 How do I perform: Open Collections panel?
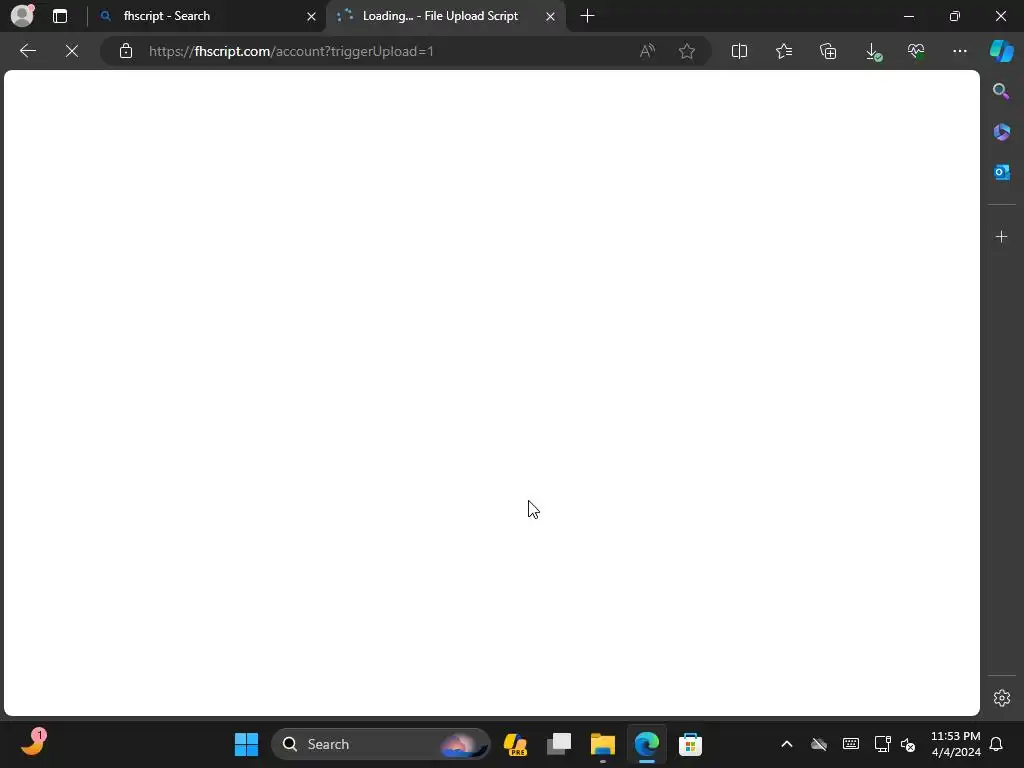pyautogui.click(x=828, y=51)
